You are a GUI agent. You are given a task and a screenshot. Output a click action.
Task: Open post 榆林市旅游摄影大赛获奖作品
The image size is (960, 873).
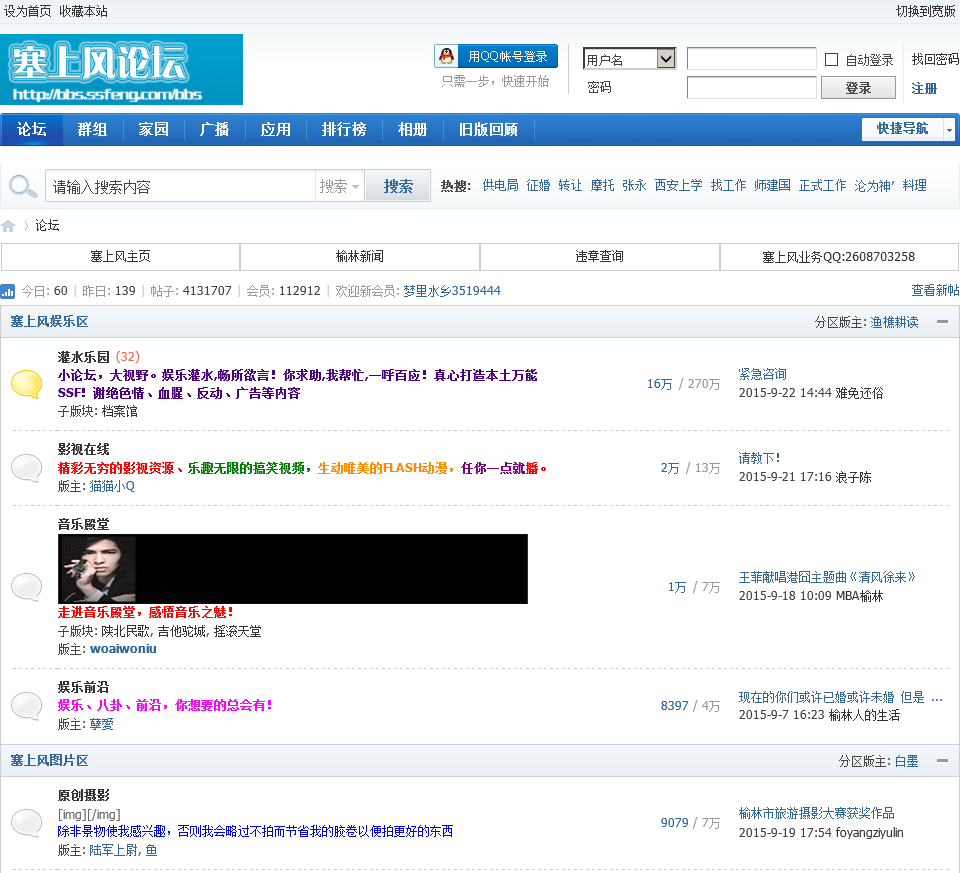(817, 813)
